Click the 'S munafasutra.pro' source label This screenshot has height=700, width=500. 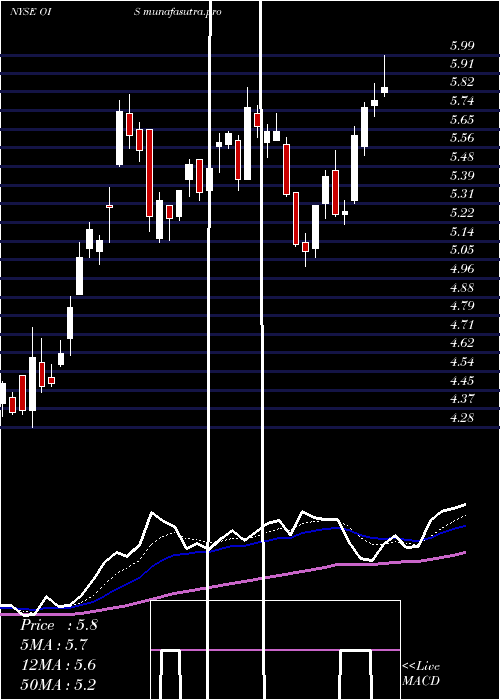click(178, 12)
